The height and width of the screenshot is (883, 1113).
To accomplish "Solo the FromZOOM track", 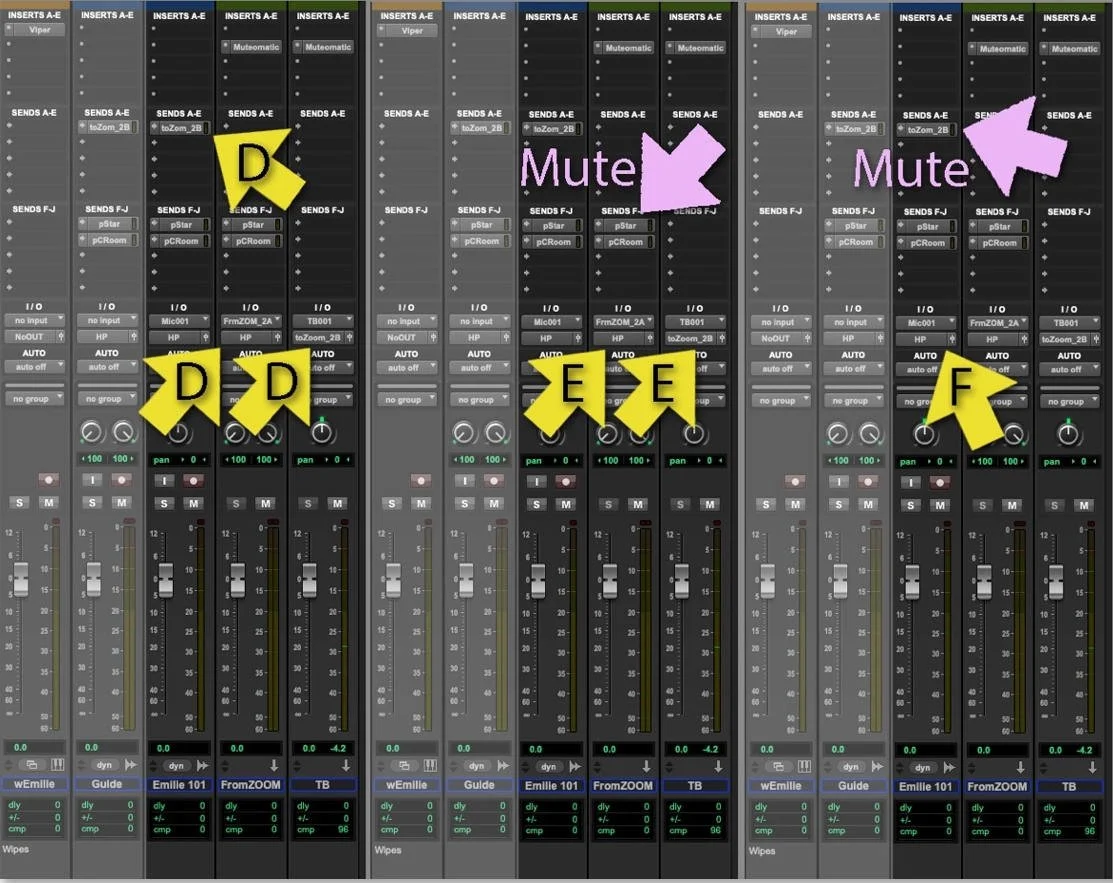I will 235,503.
